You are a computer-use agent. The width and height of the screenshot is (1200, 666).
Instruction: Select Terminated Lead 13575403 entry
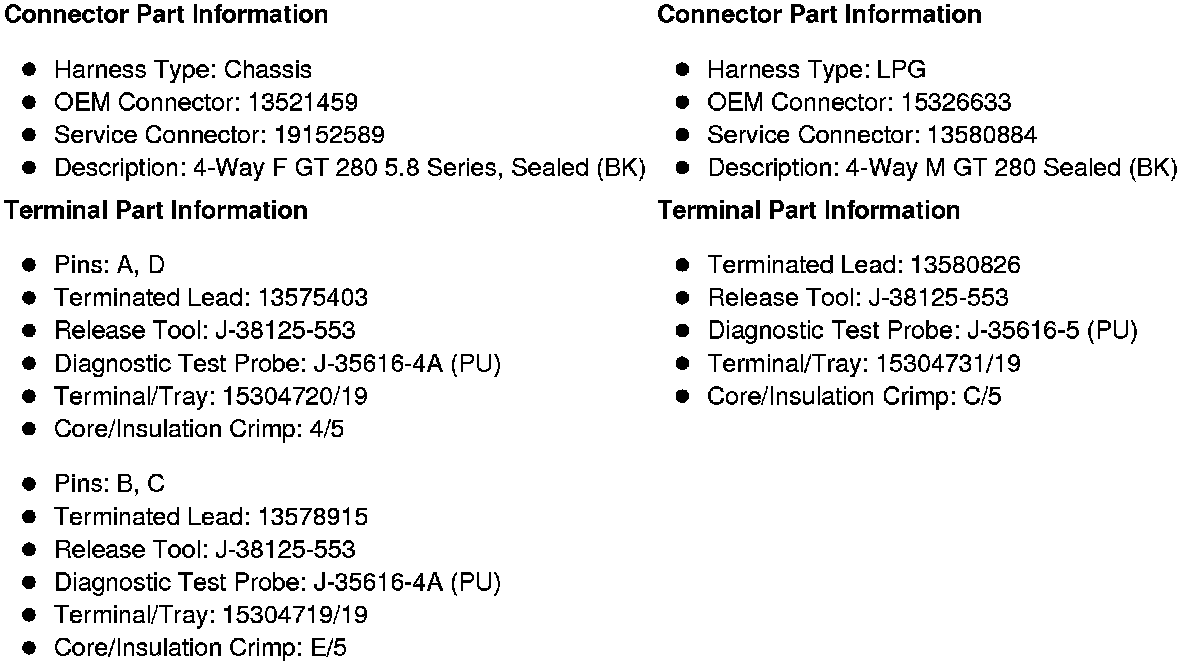click(x=211, y=298)
